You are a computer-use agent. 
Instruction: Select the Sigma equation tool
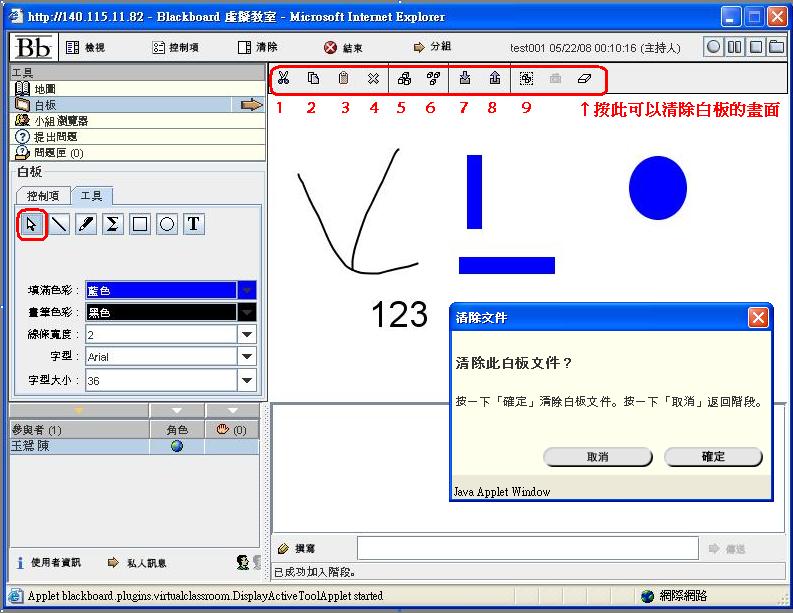point(113,224)
